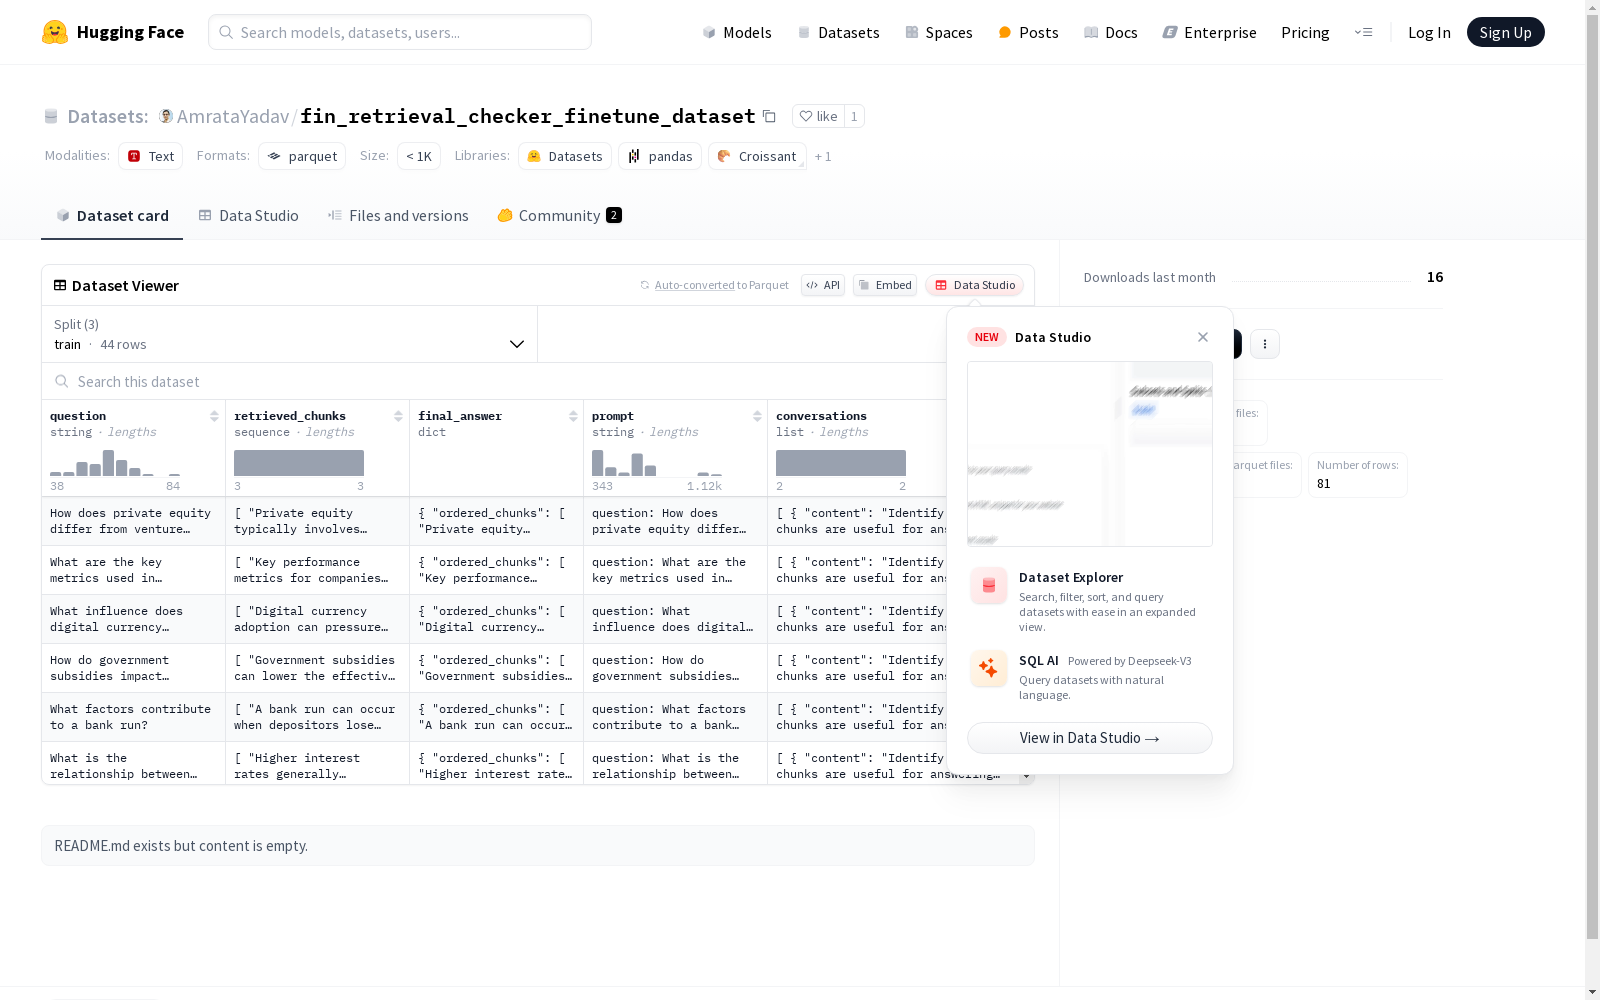Open the Models page
Image resolution: width=1600 pixels, height=1000 pixels.
click(x=737, y=32)
